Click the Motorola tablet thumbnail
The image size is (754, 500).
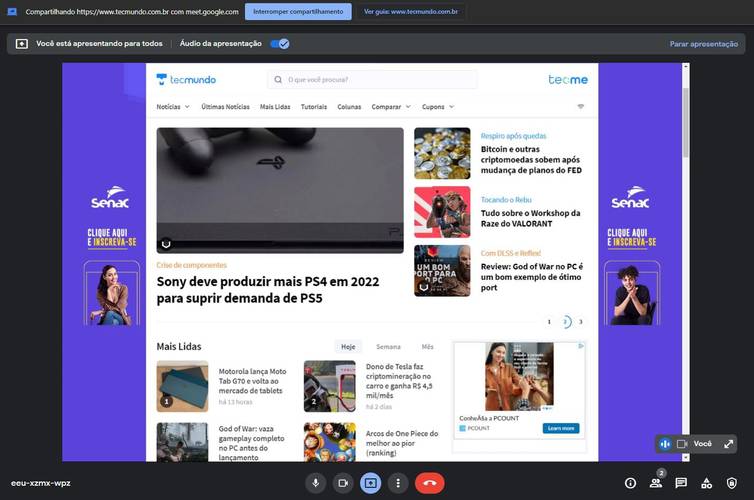coord(182,387)
